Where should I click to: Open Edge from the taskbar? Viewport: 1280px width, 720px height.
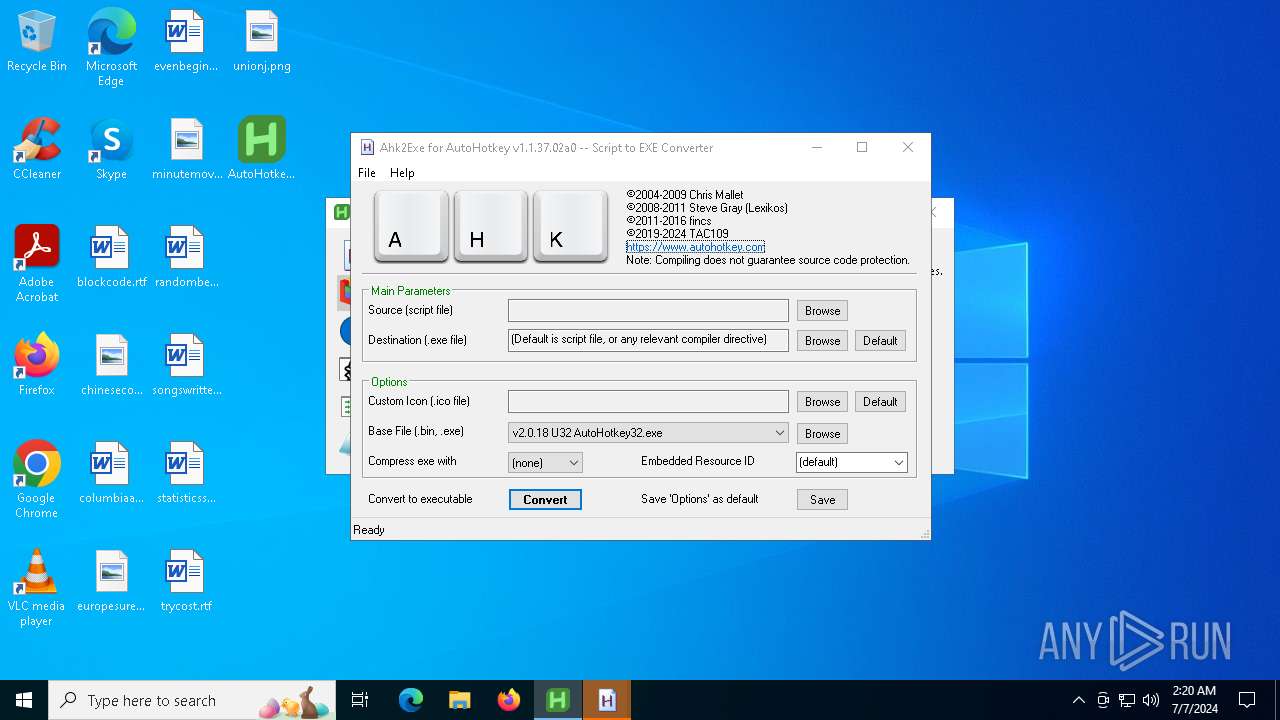(x=411, y=700)
